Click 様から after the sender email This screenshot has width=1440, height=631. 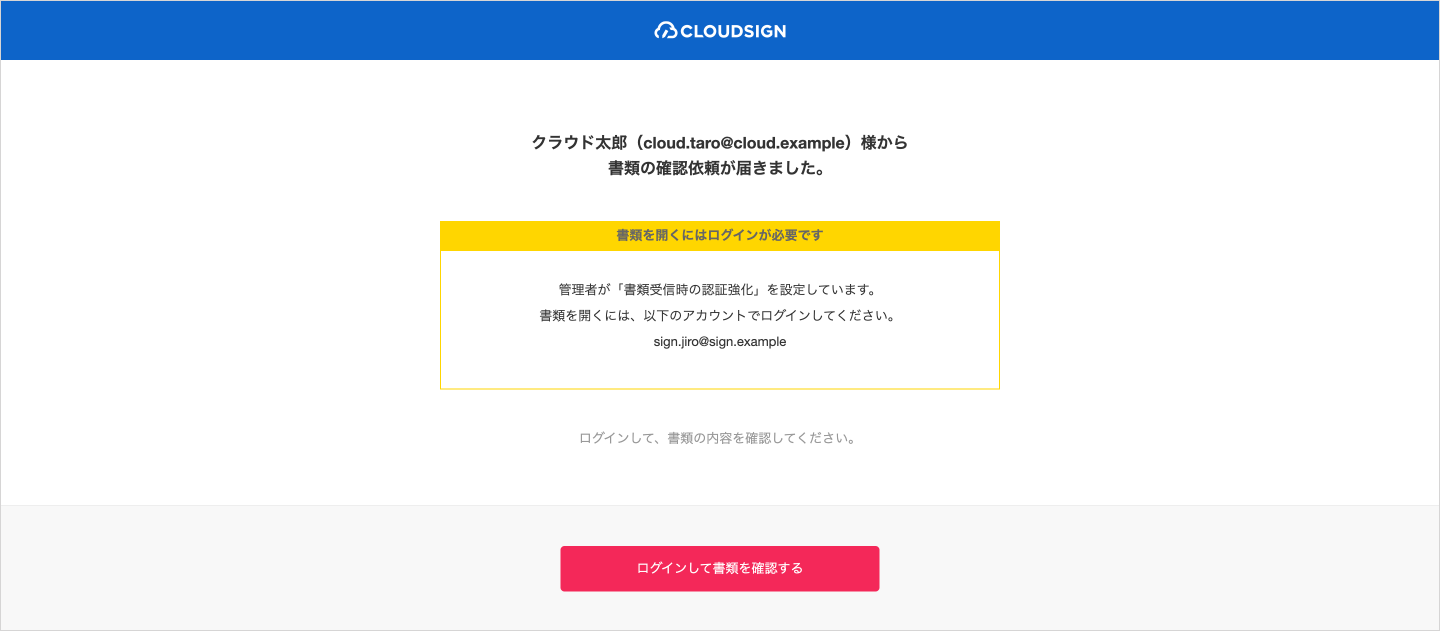point(883,143)
